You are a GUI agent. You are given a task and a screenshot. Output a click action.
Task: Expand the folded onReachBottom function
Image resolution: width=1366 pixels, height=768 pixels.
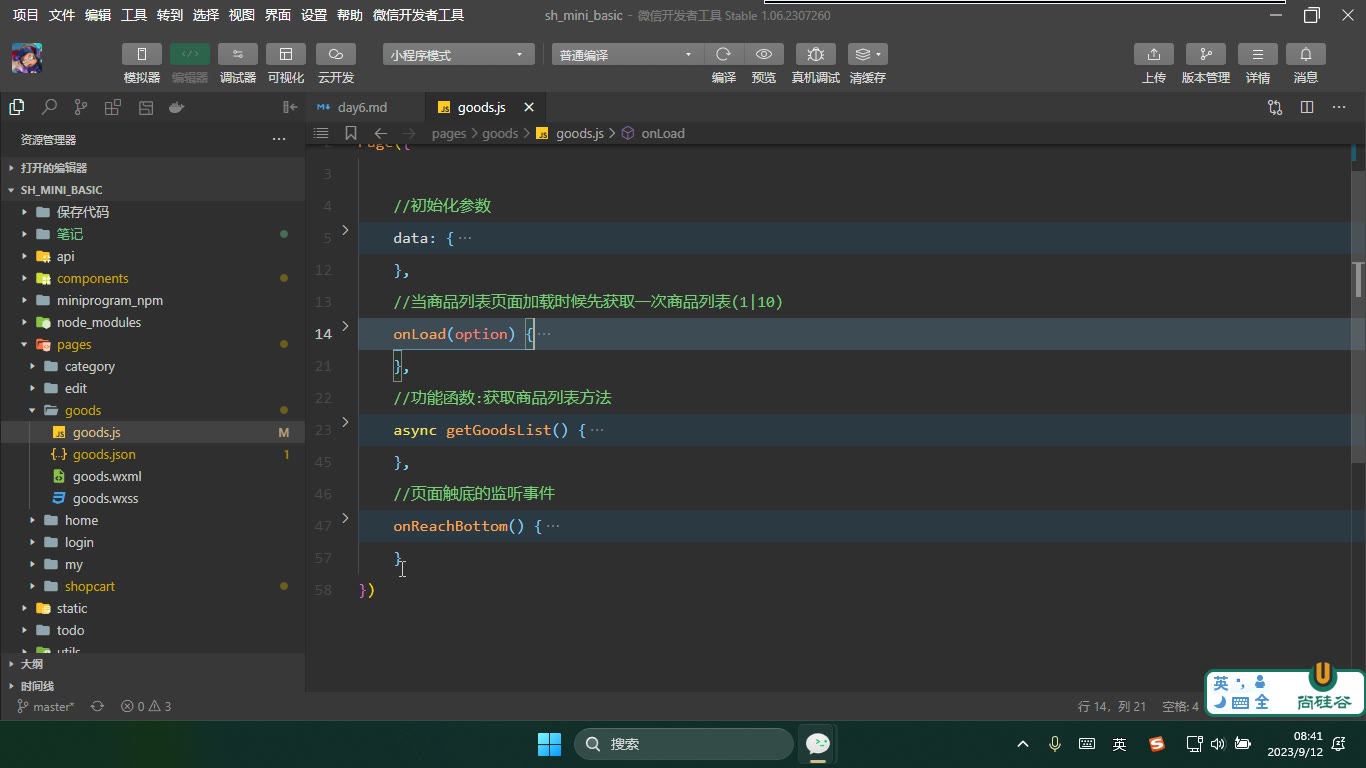click(345, 518)
